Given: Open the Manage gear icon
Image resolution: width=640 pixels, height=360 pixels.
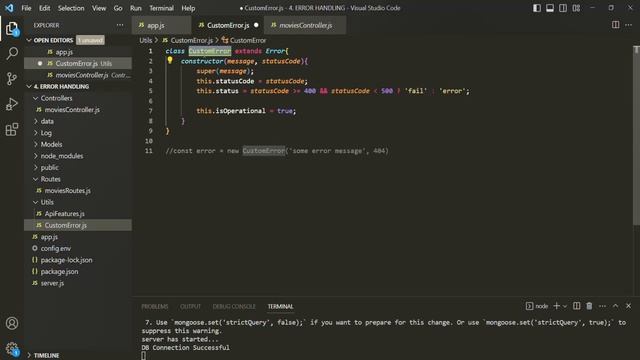Looking at the screenshot, I should coord(12,349).
